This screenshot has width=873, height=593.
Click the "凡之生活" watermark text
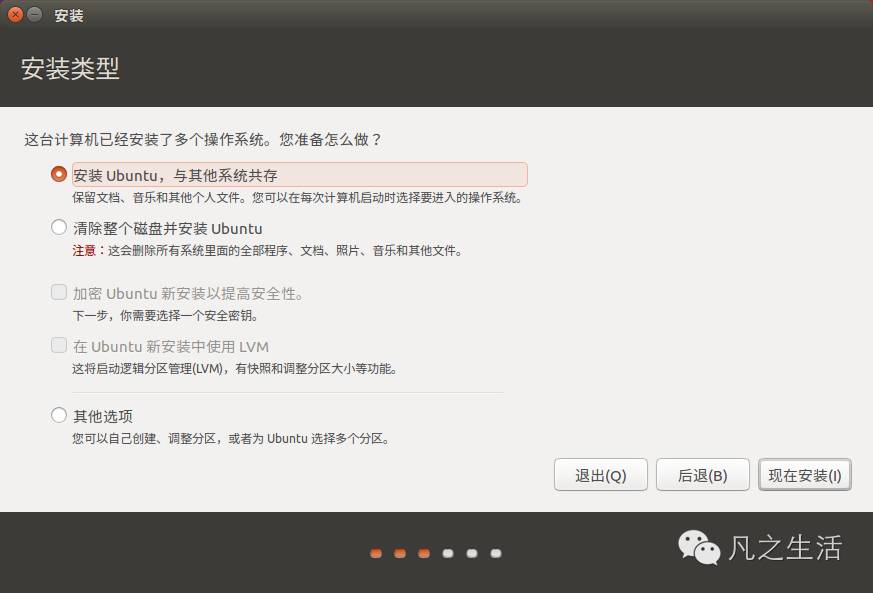(787, 549)
